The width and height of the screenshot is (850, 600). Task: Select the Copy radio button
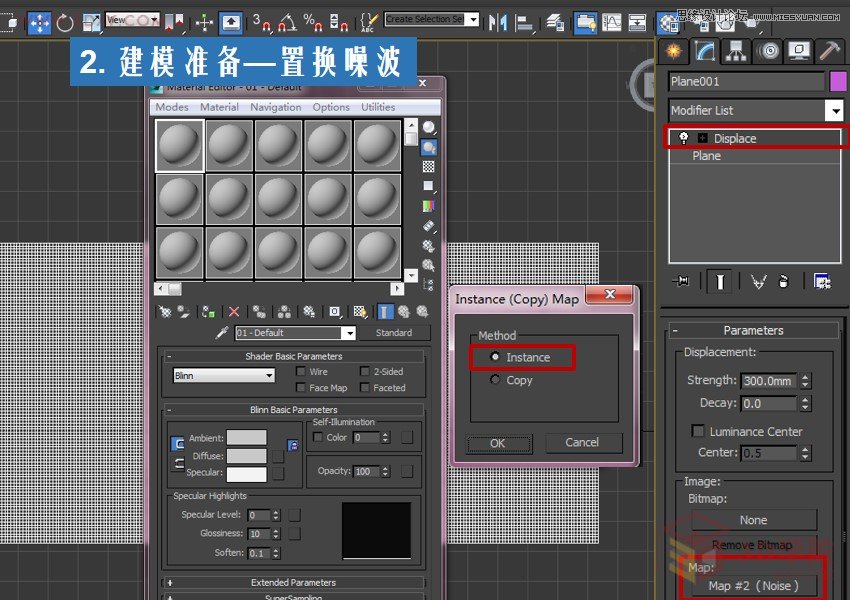pos(494,379)
